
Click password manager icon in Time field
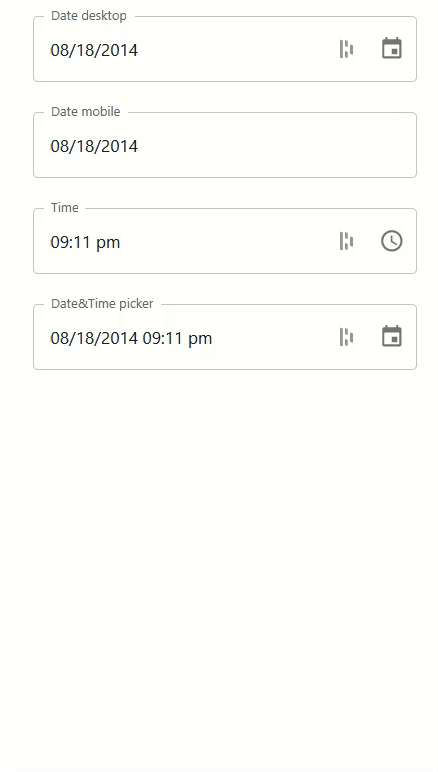click(x=346, y=241)
